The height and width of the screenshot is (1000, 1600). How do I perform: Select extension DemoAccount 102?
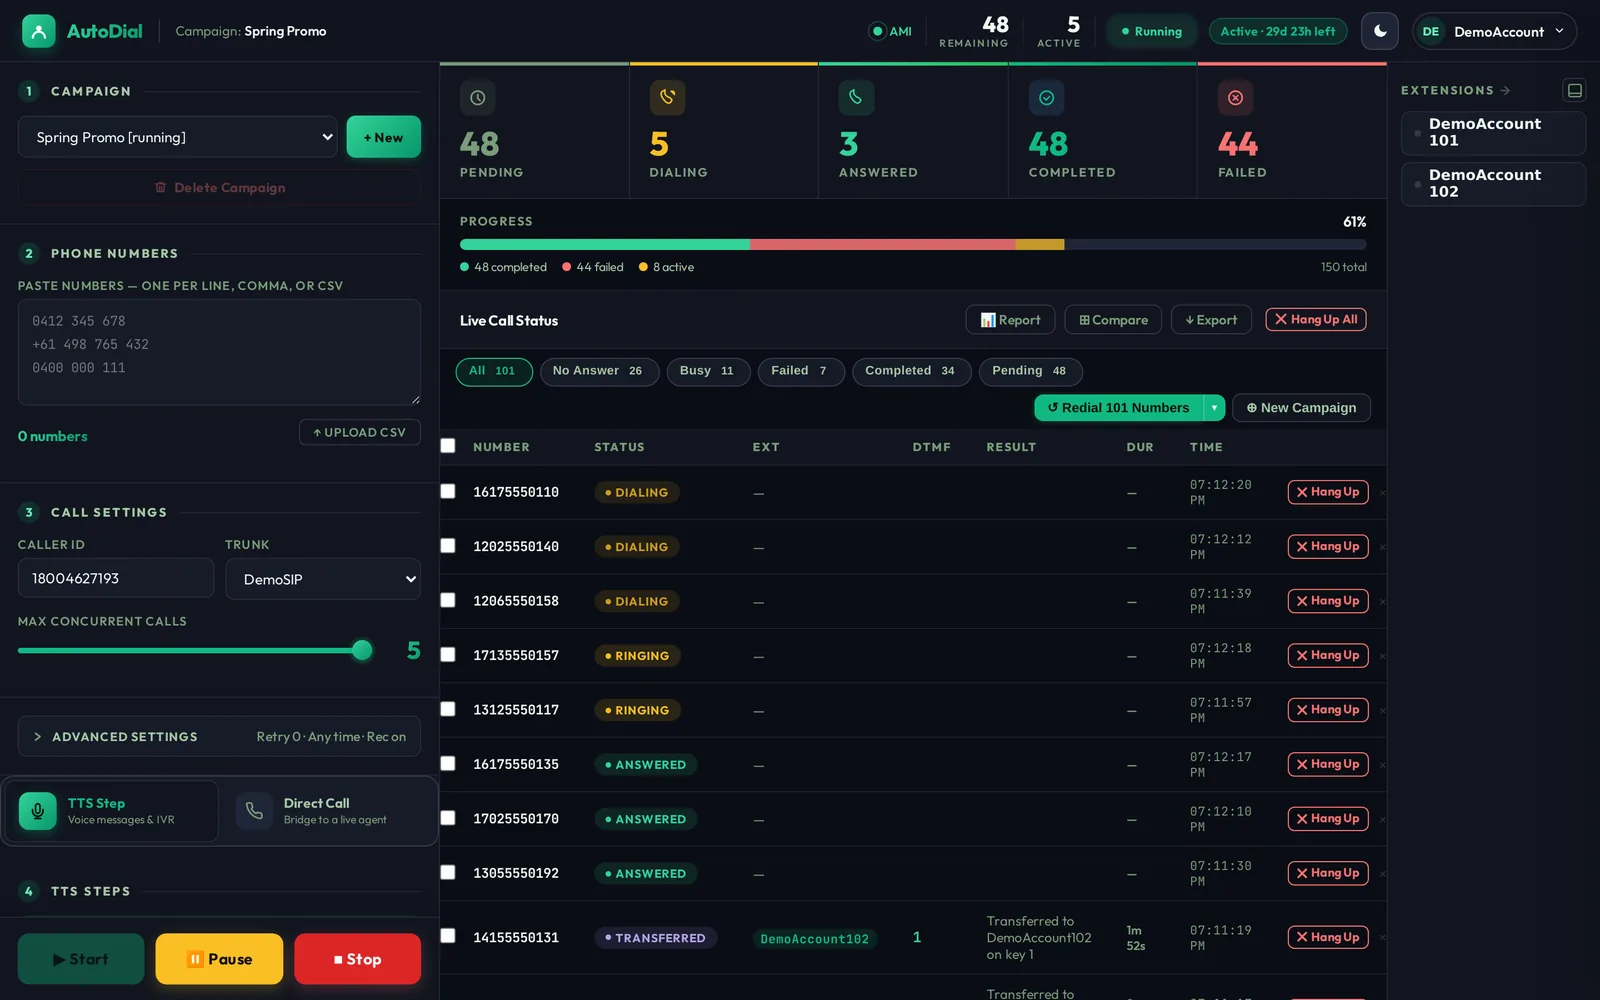click(1493, 184)
